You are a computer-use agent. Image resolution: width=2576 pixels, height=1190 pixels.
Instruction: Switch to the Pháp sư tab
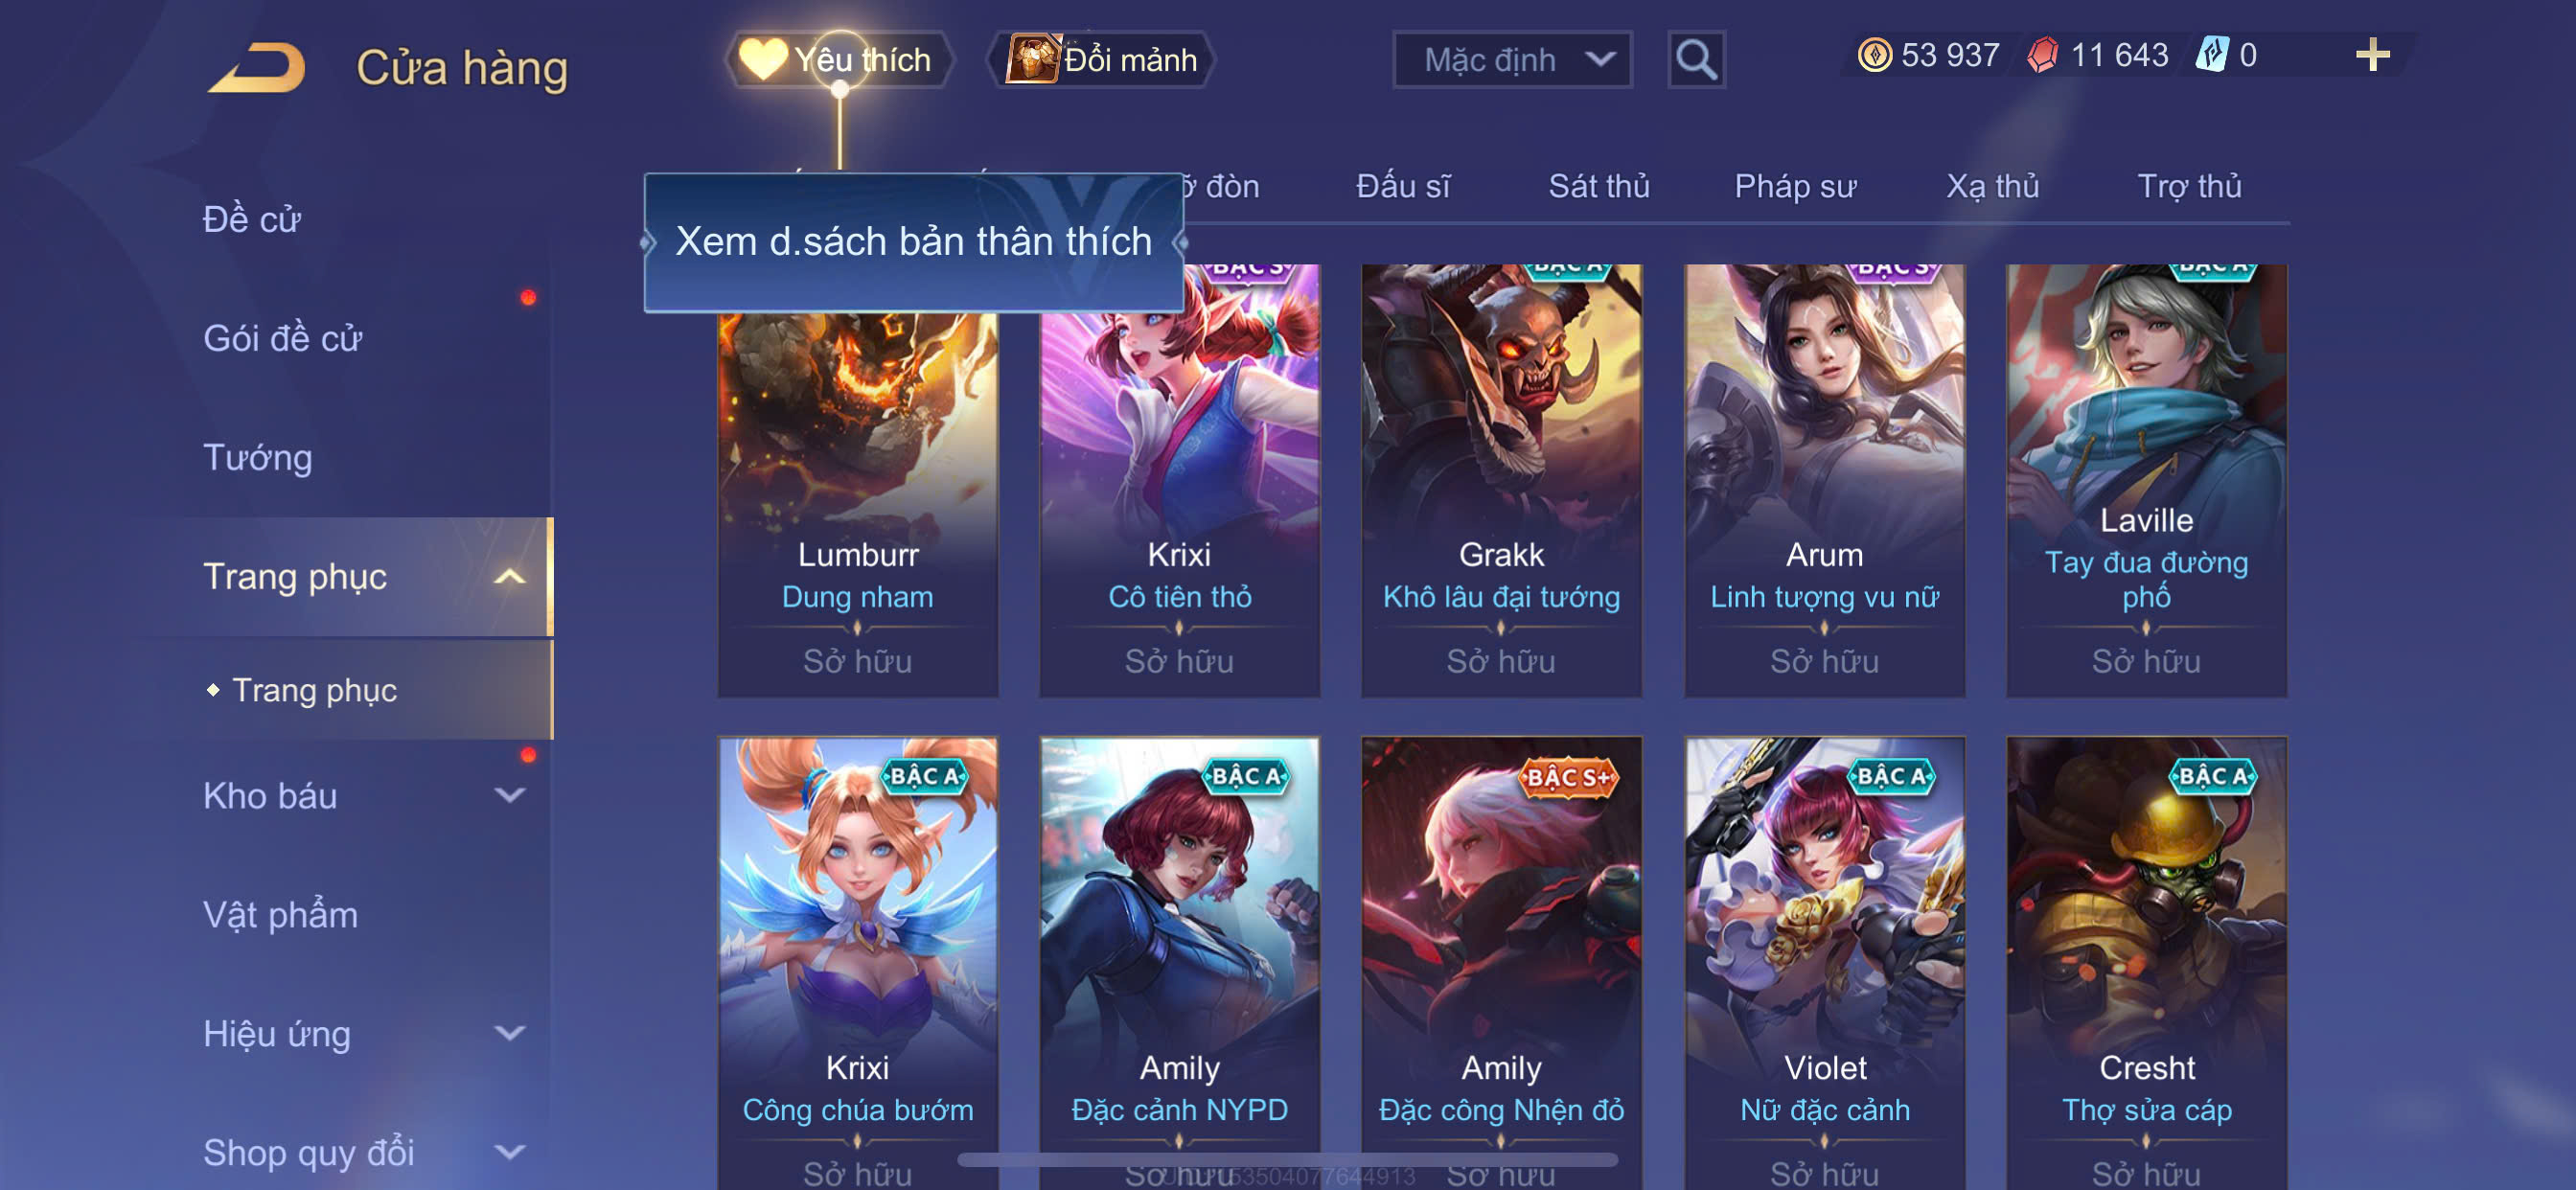point(1795,186)
